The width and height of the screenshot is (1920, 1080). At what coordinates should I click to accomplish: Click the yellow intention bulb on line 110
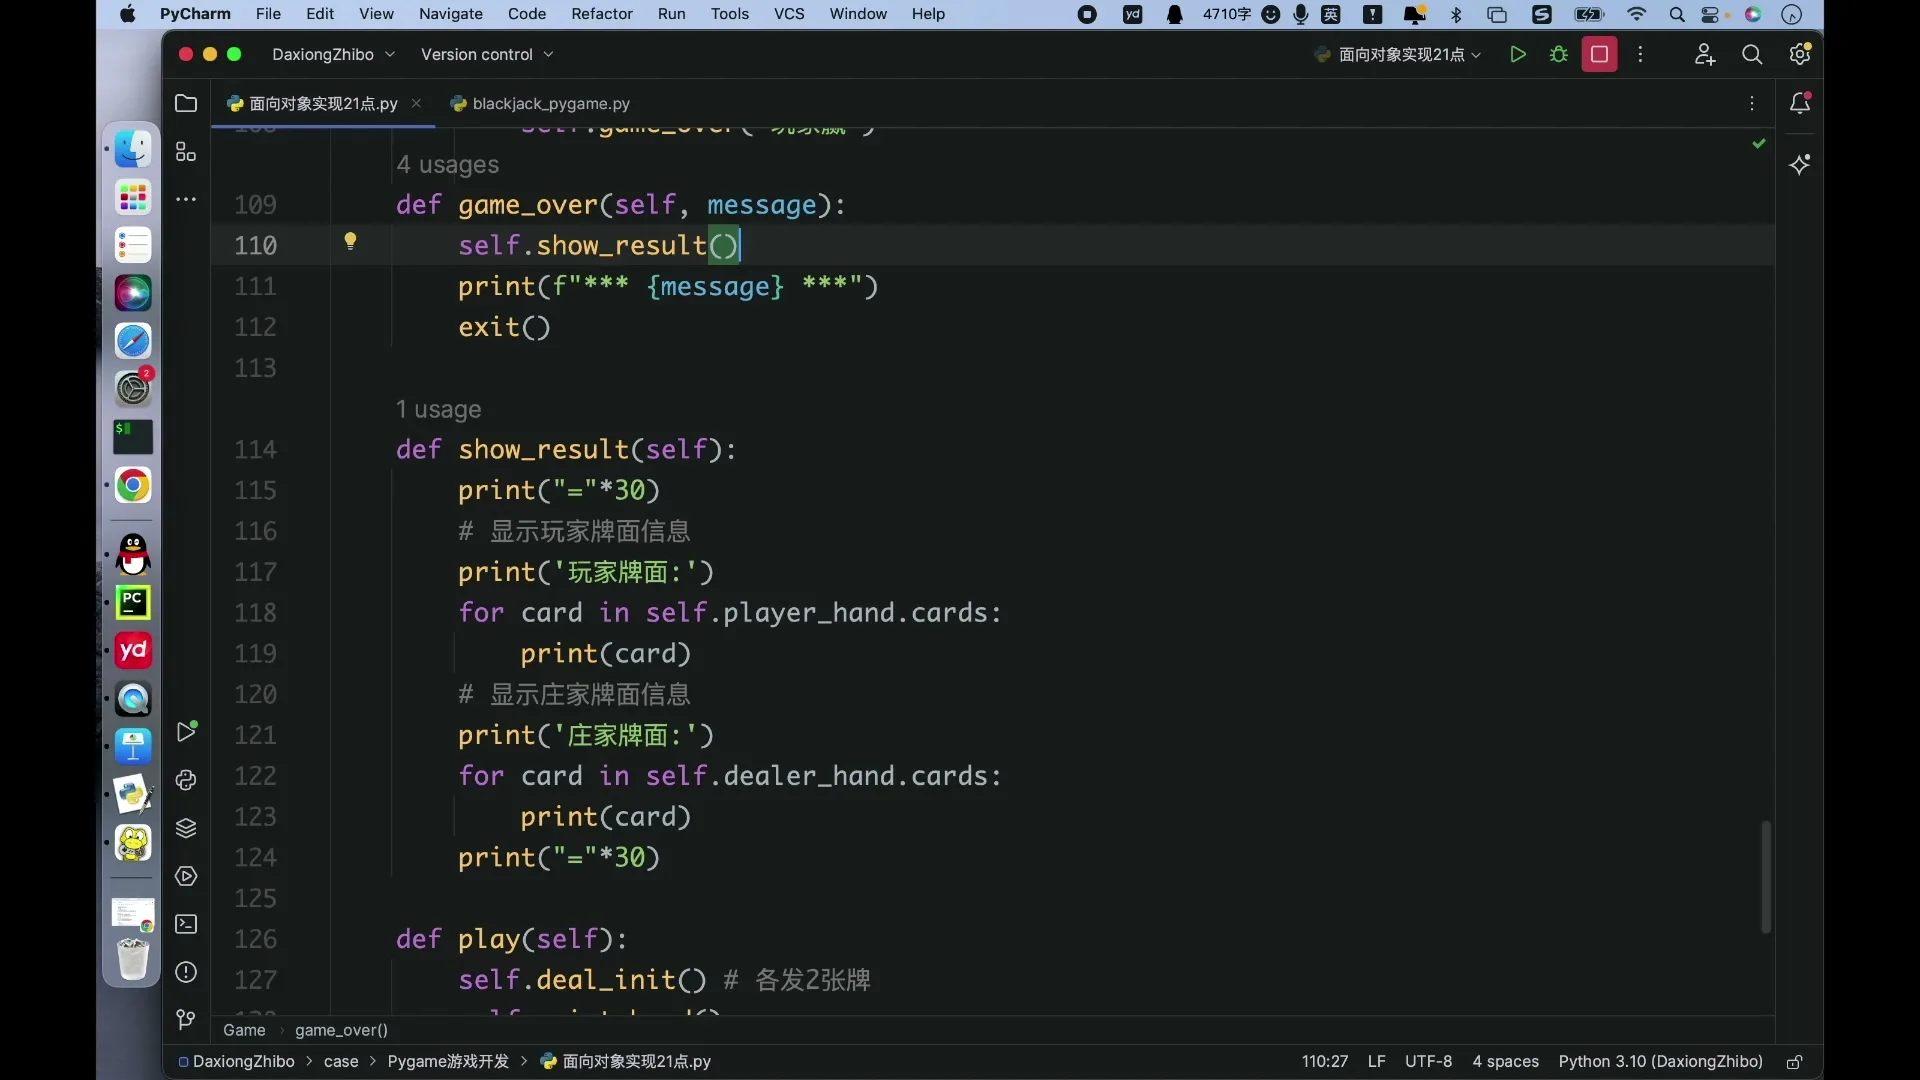click(350, 241)
